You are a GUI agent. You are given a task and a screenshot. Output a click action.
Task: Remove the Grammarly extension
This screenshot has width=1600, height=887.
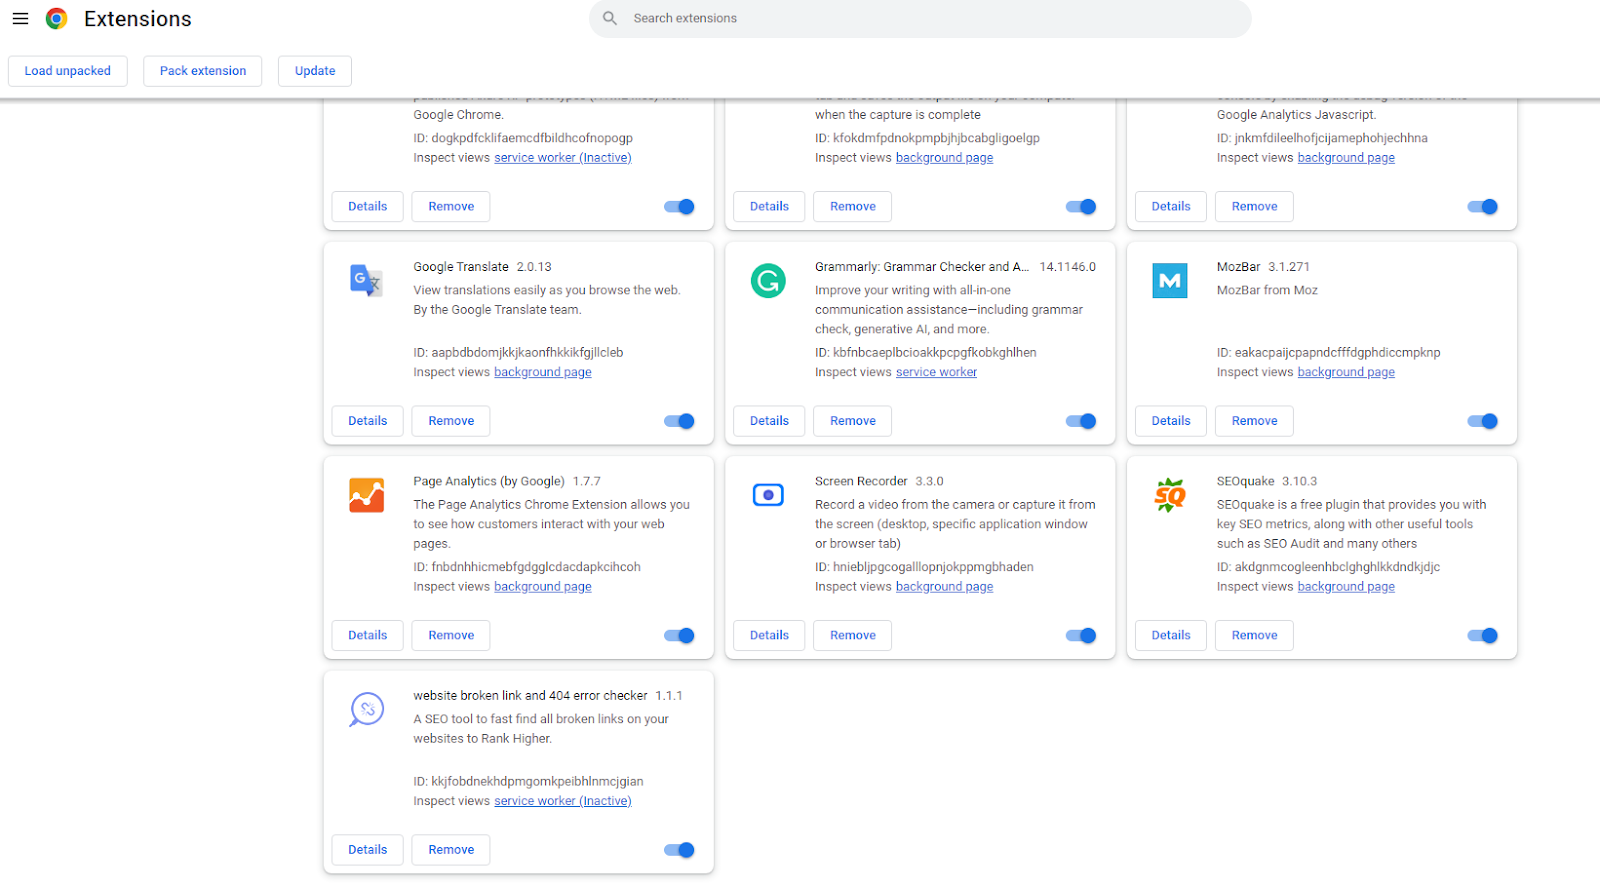point(853,421)
